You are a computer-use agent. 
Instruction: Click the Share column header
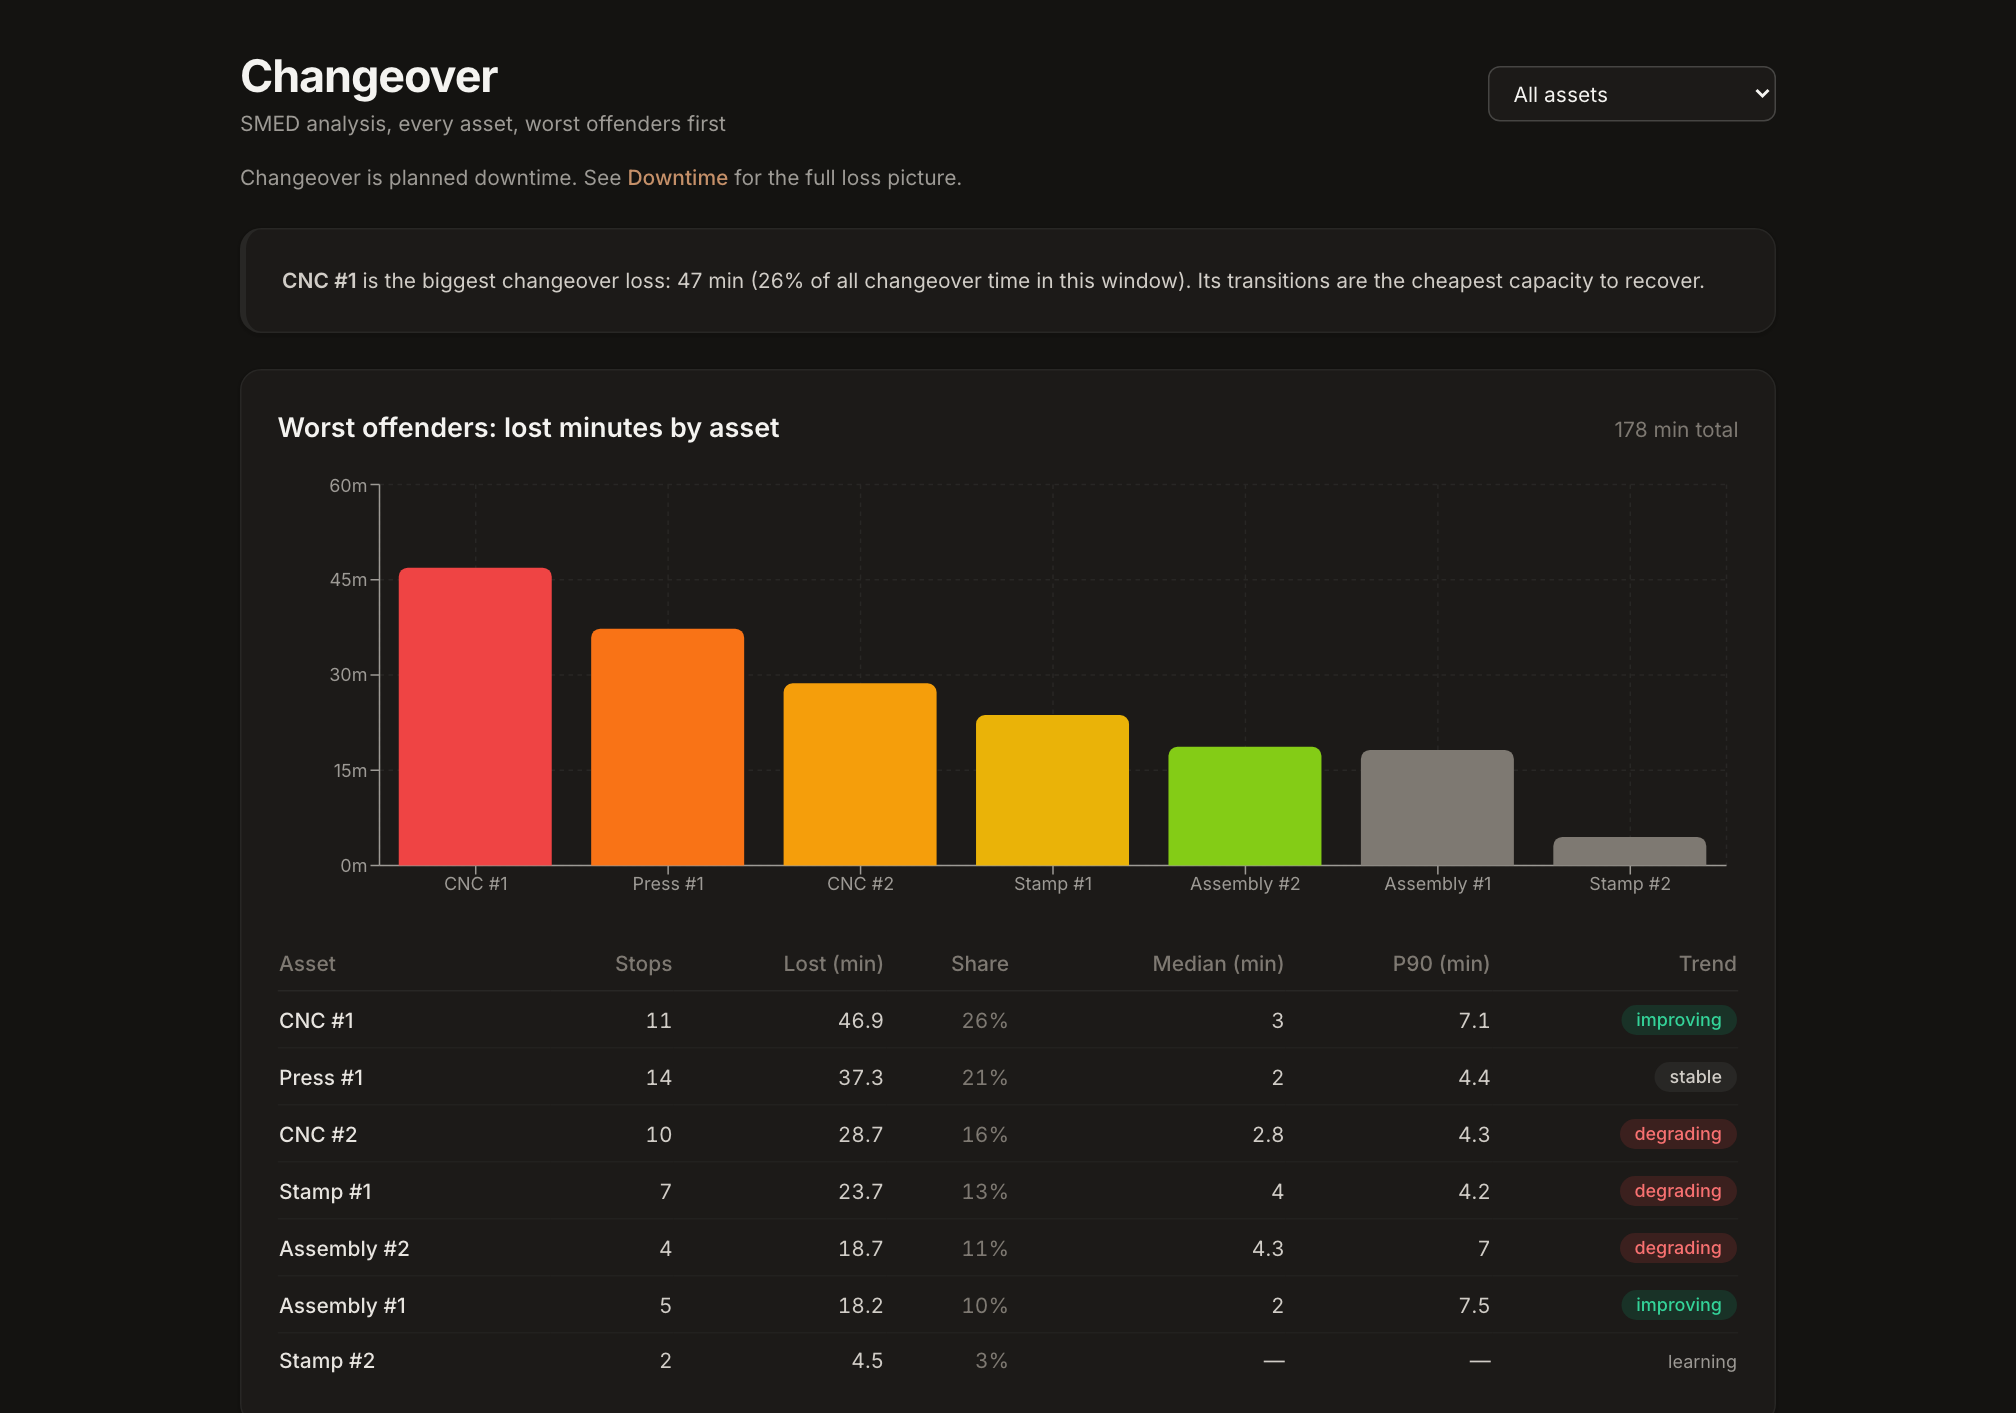pyautogui.click(x=979, y=964)
